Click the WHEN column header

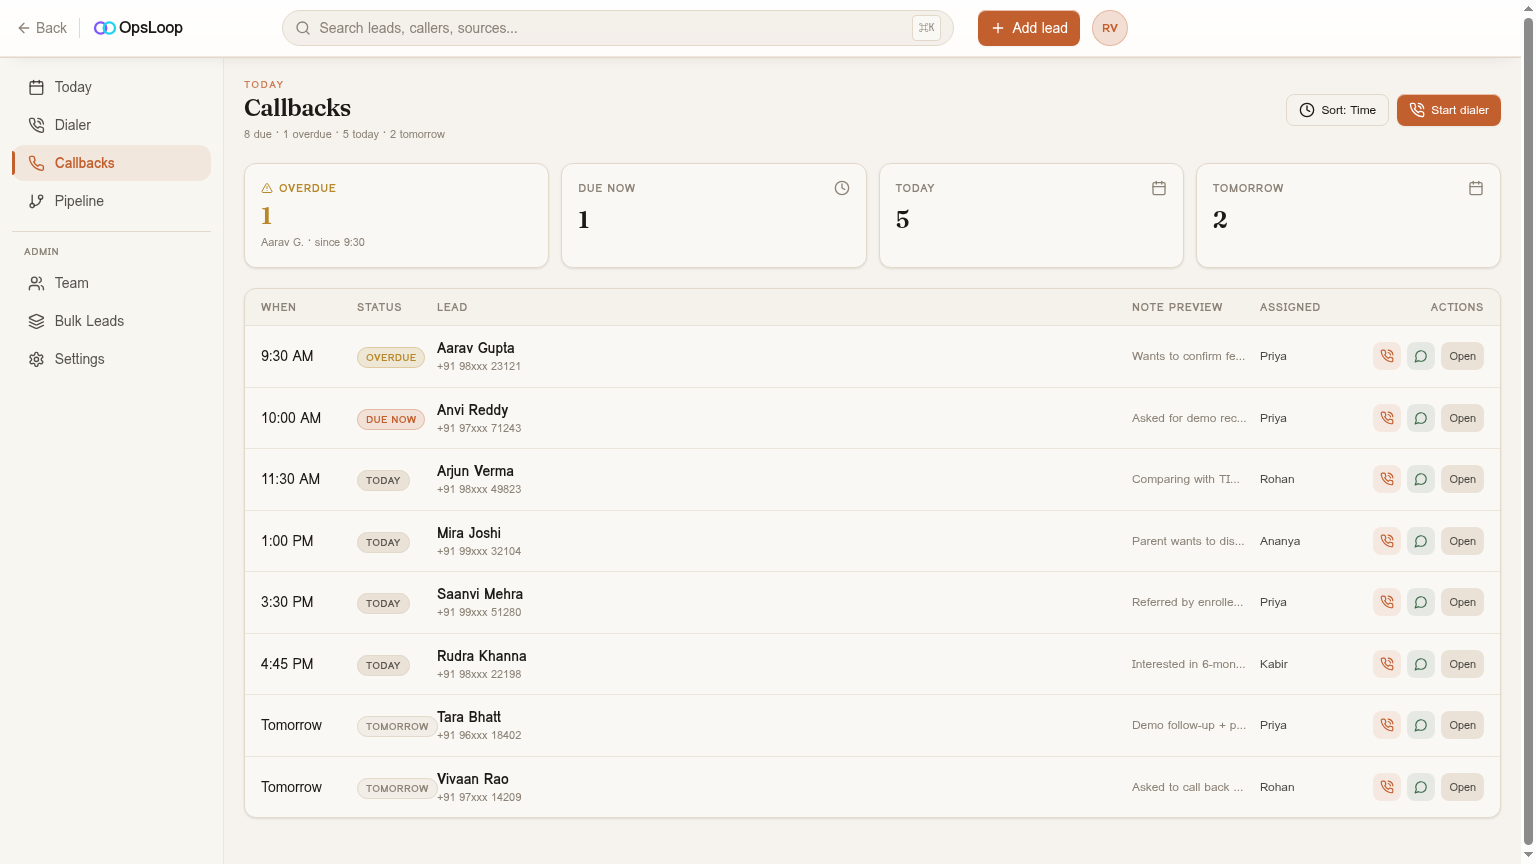[278, 307]
